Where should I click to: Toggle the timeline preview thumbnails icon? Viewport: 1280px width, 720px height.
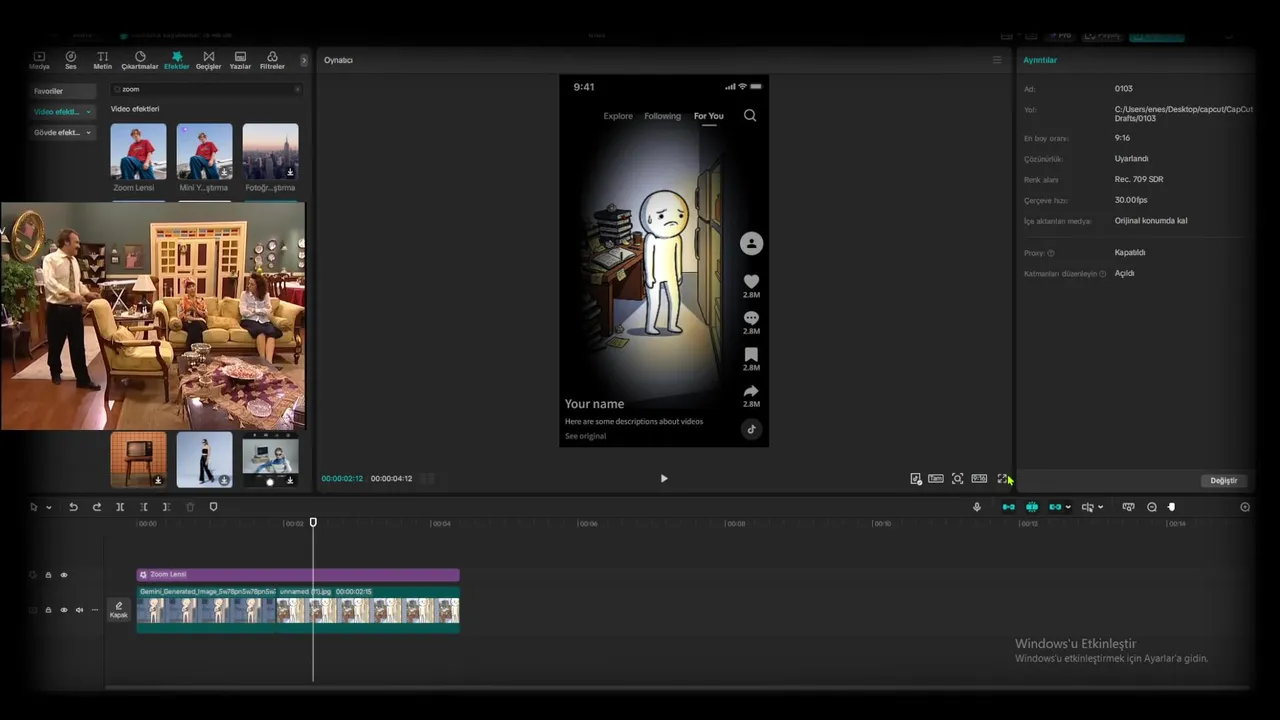[x=1128, y=507]
